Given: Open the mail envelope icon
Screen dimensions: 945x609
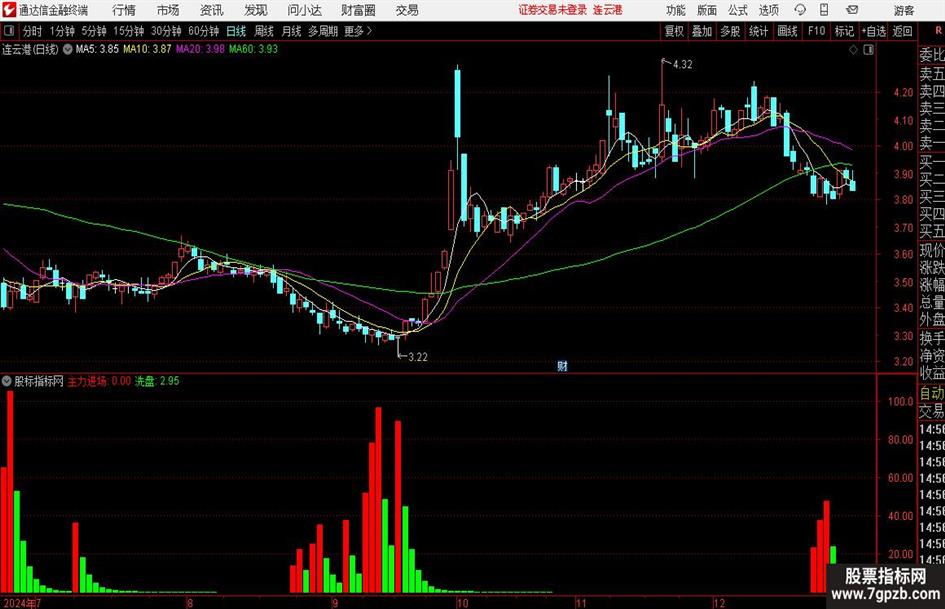Looking at the screenshot, I should (x=852, y=10).
